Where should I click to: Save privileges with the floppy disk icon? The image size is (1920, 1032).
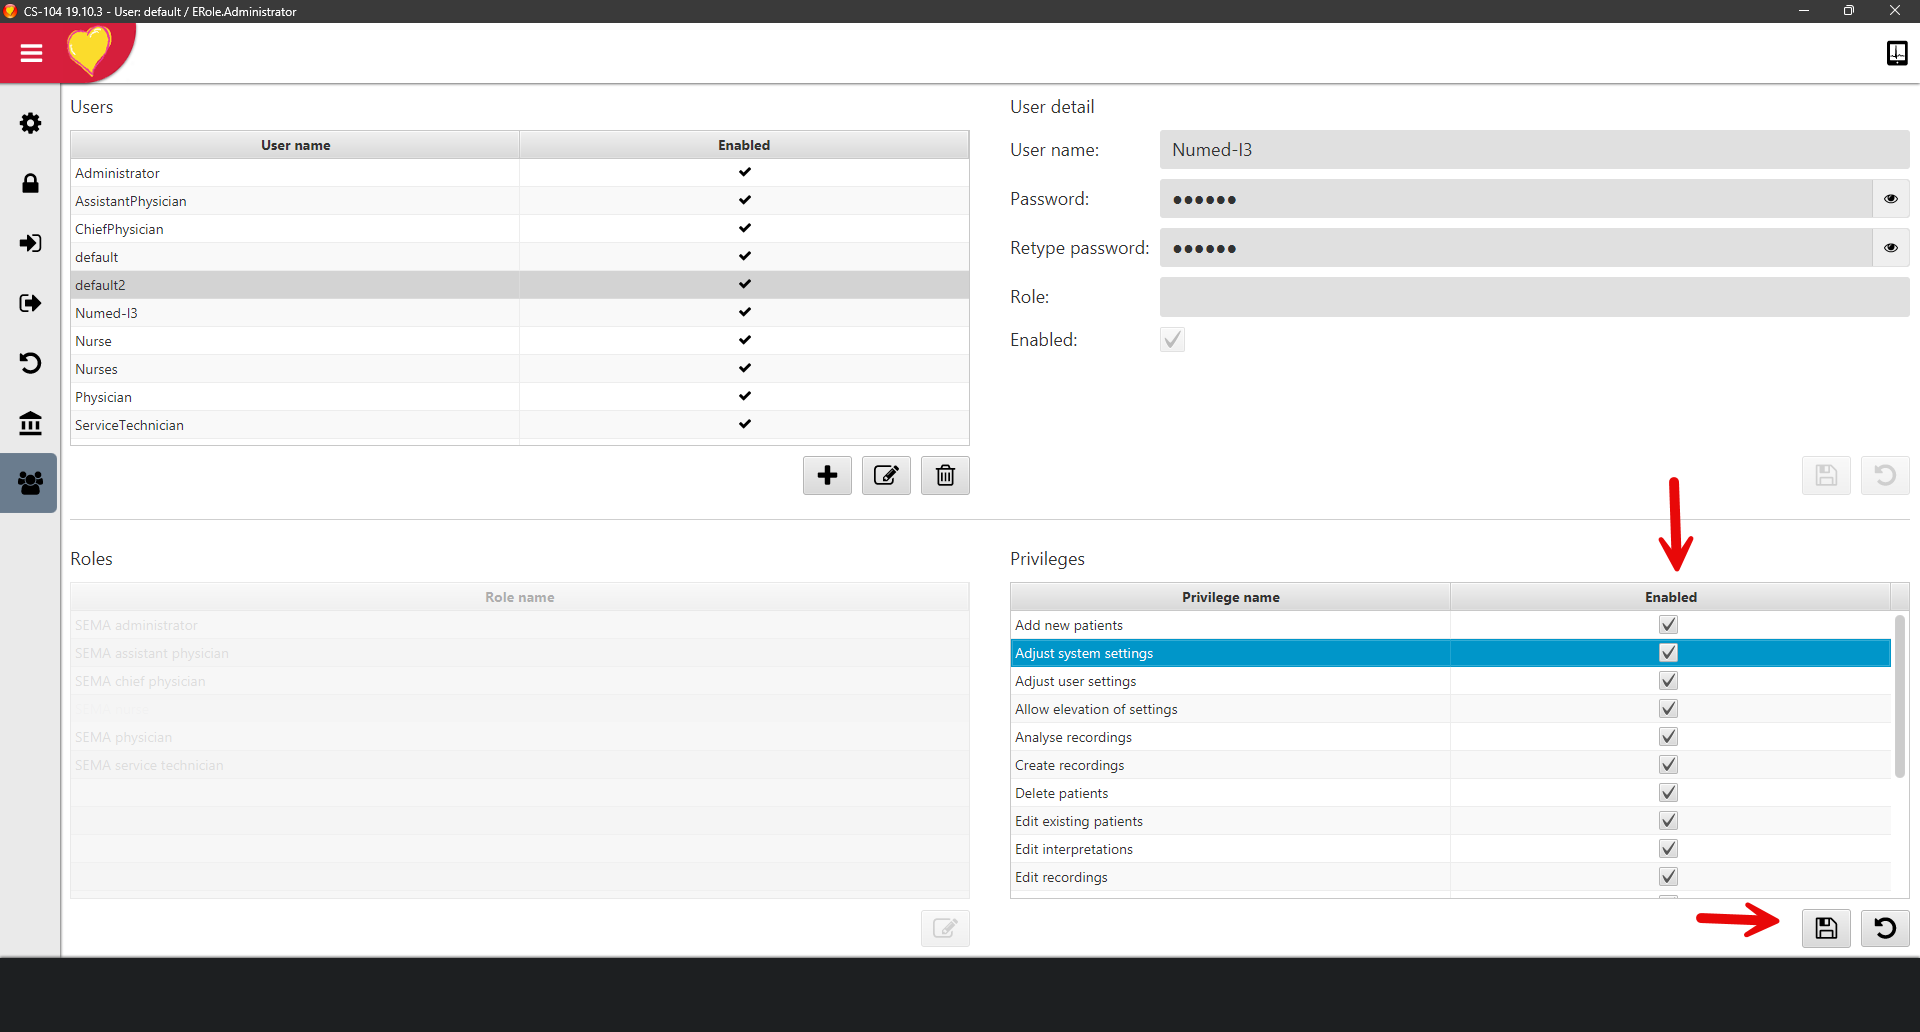click(1826, 928)
